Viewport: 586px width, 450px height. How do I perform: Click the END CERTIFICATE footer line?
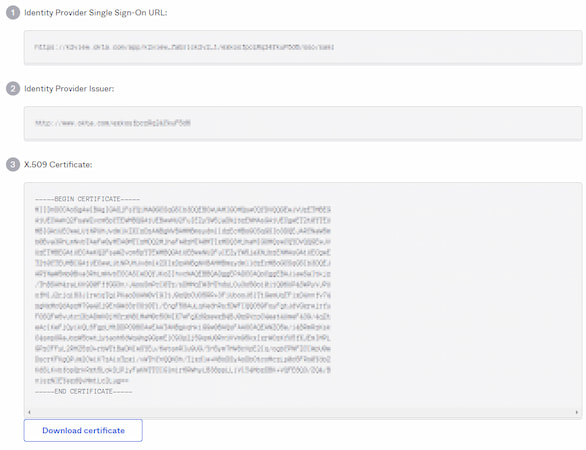coord(83,391)
